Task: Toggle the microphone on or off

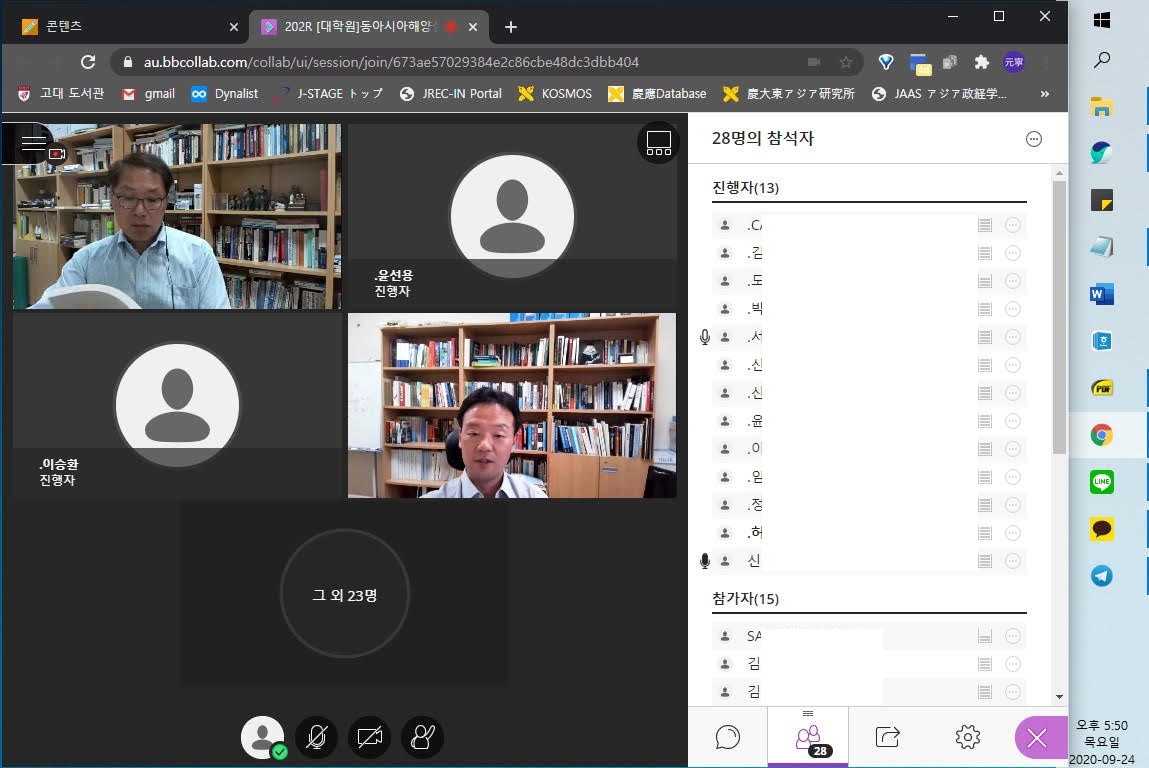Action: tap(316, 738)
